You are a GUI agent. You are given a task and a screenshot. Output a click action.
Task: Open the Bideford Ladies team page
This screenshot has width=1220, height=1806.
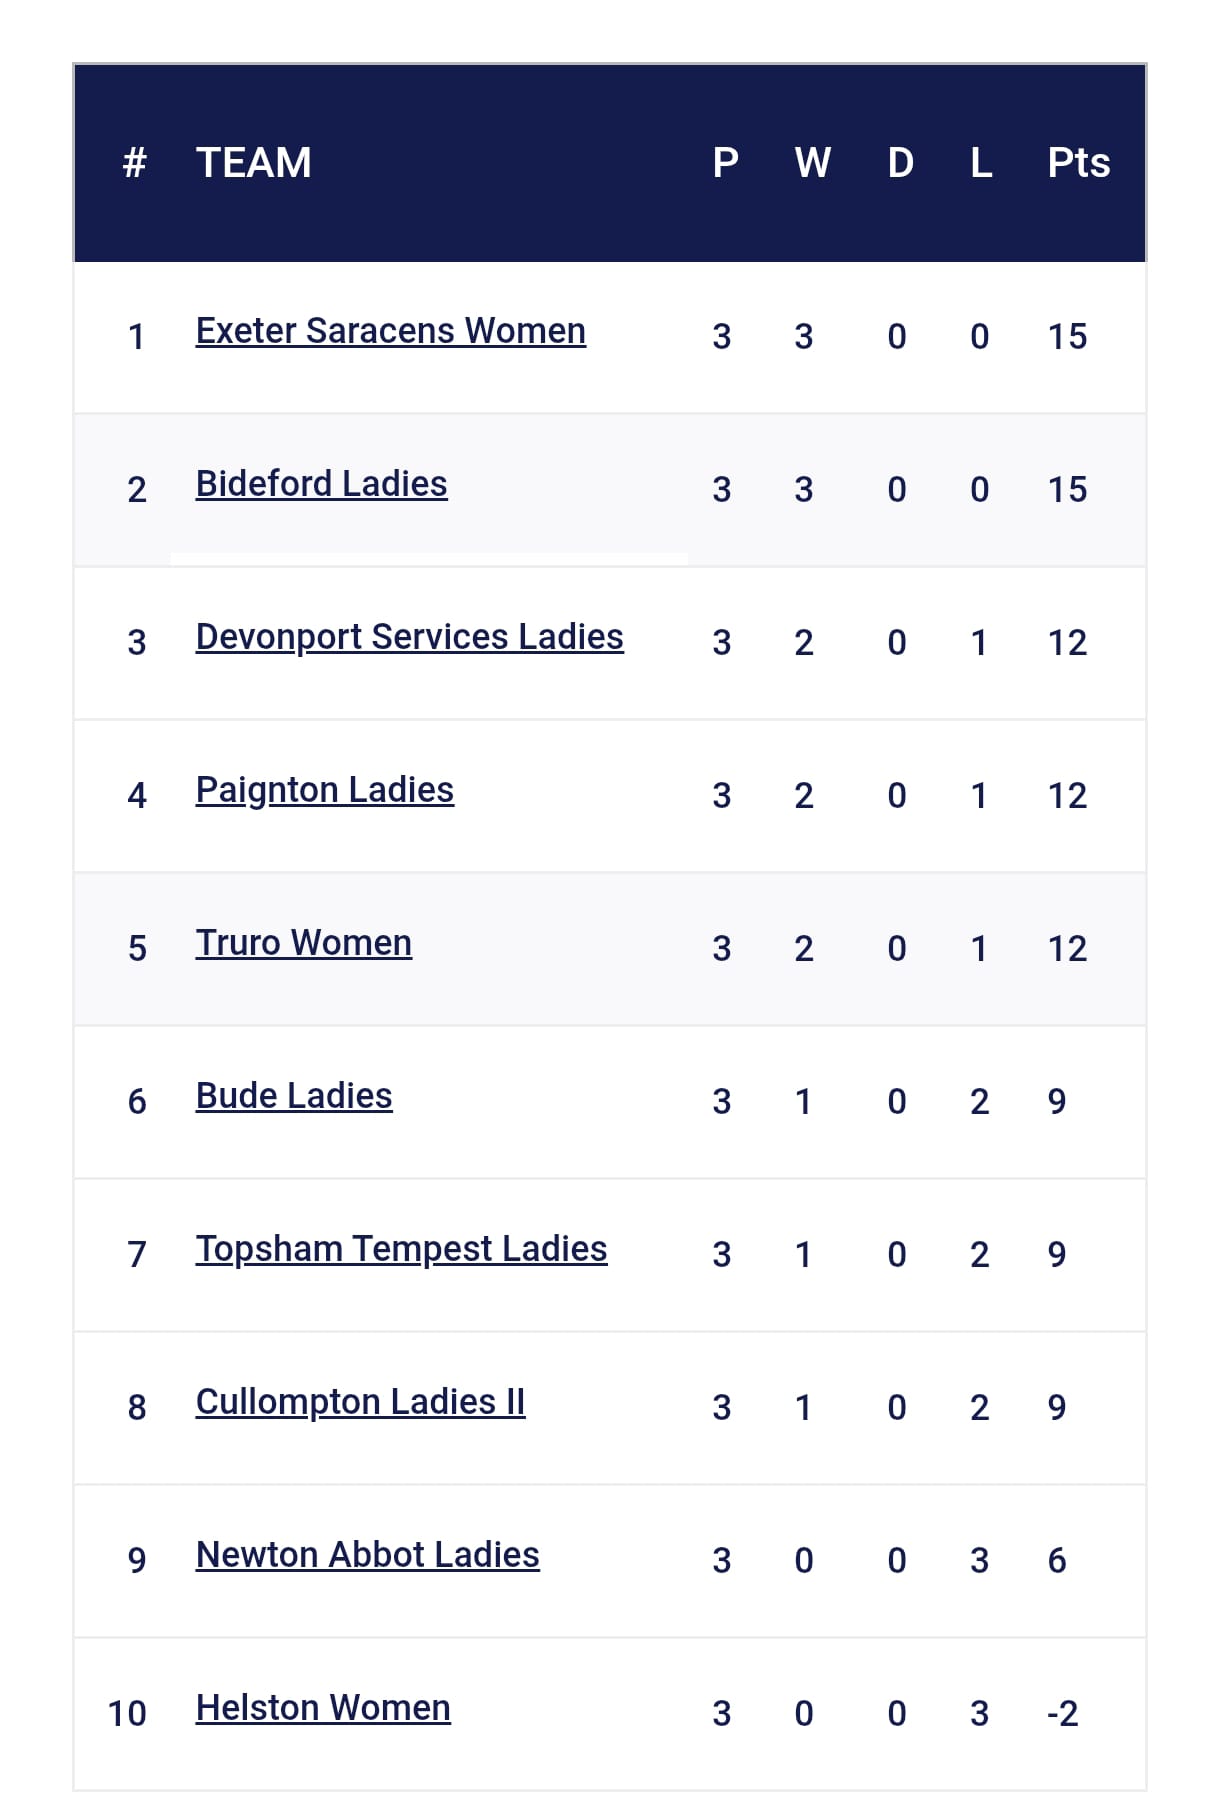click(x=321, y=484)
